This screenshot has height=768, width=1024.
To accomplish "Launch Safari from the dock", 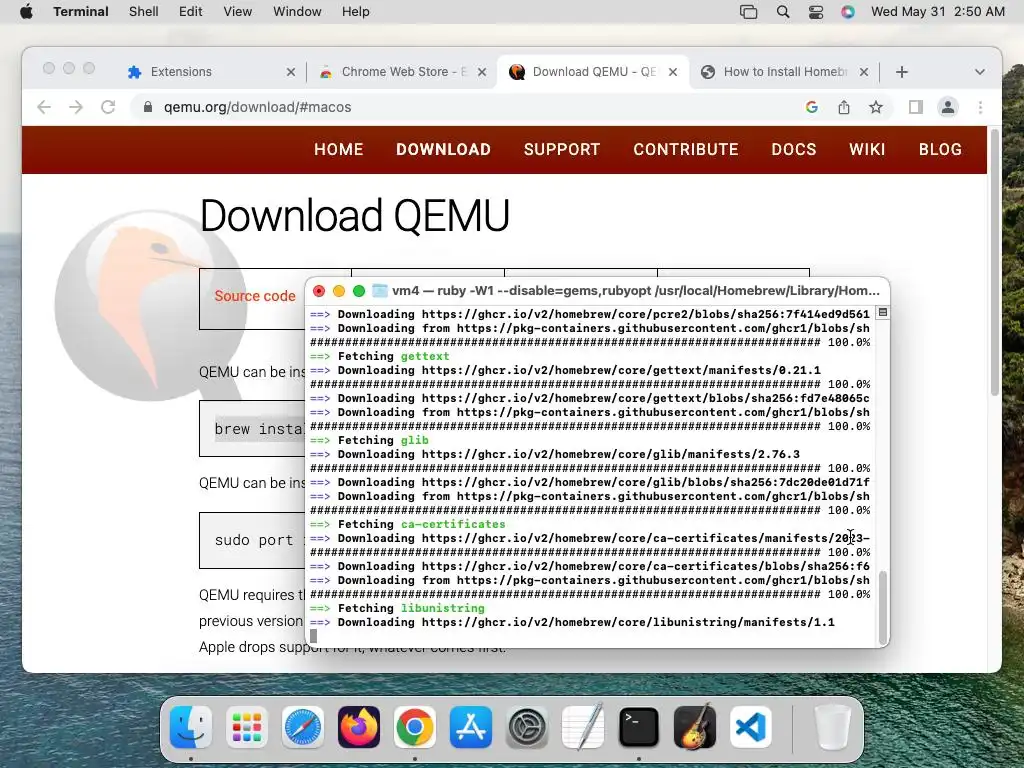I will point(303,727).
